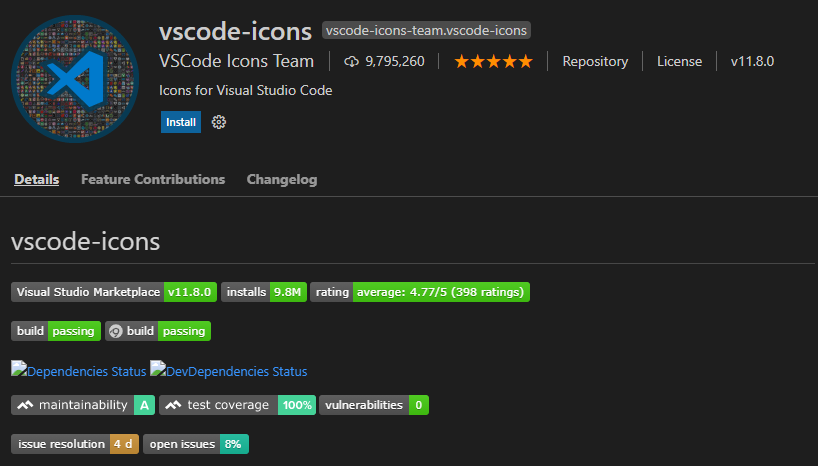Click the vscode-icons-team.vscode-icons identifier badge
The image size is (818, 466).
tap(426, 30)
